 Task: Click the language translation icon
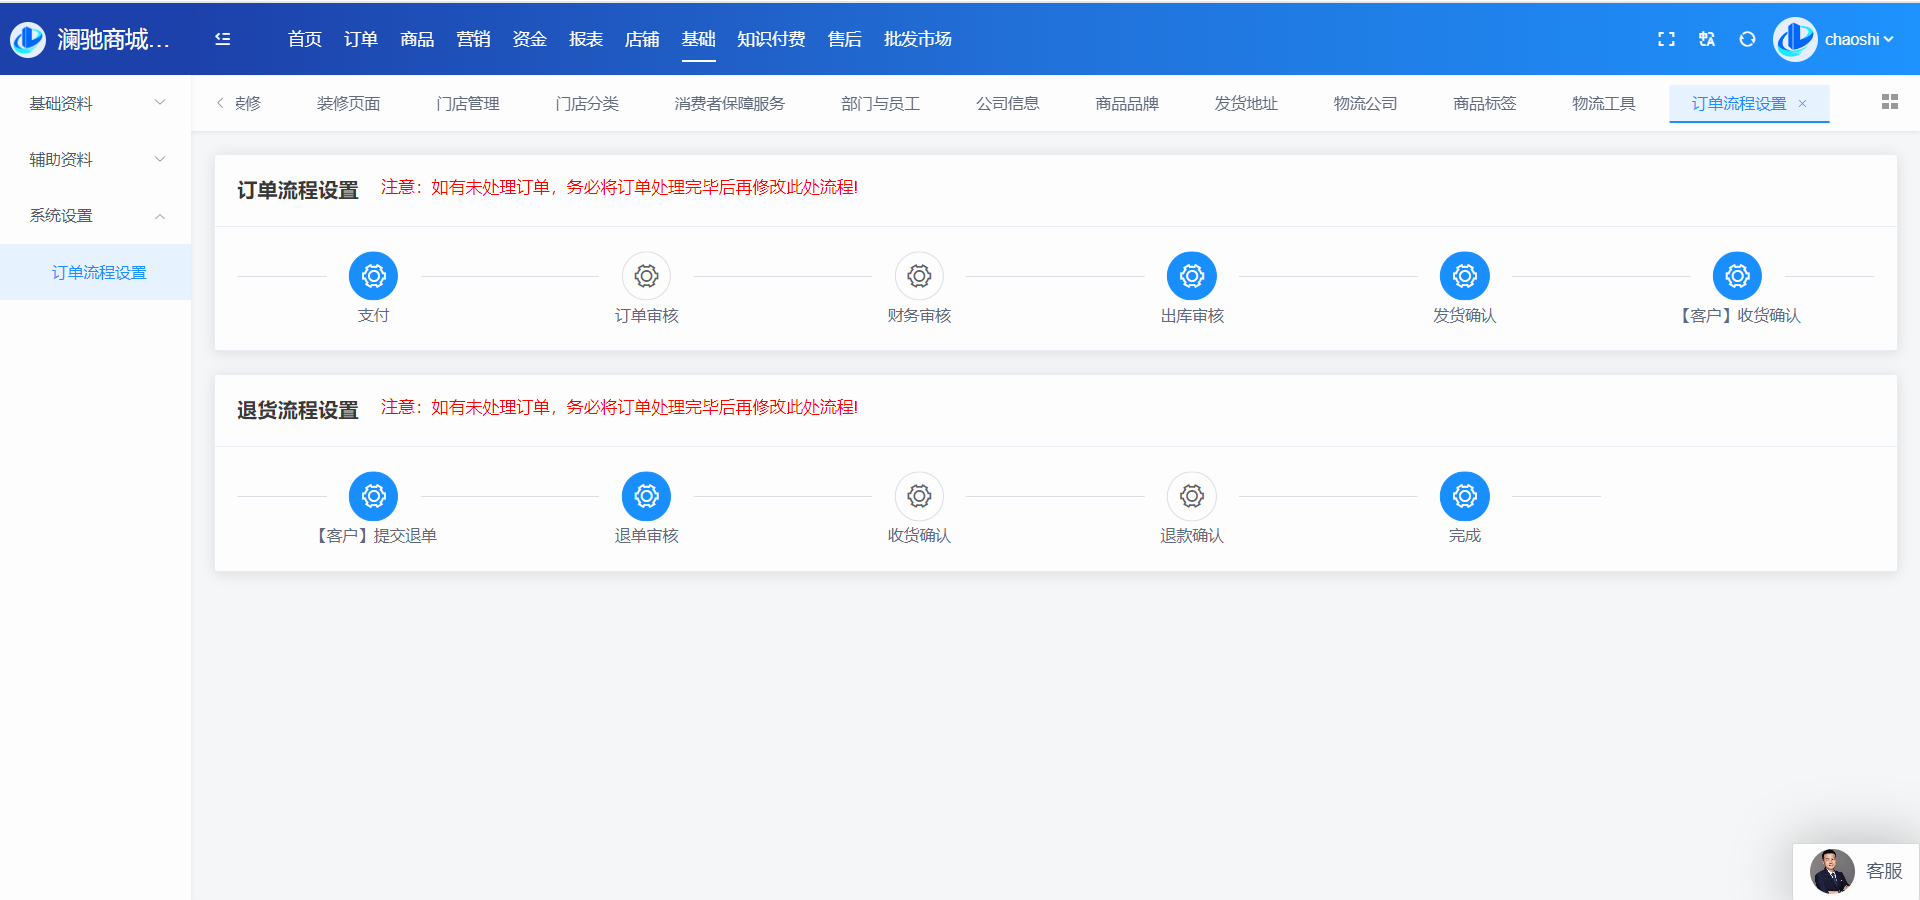1707,39
